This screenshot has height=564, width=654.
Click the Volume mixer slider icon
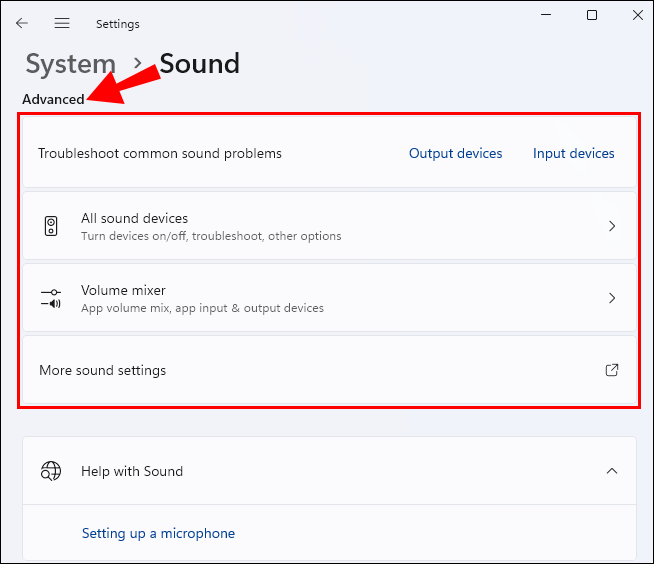click(51, 298)
